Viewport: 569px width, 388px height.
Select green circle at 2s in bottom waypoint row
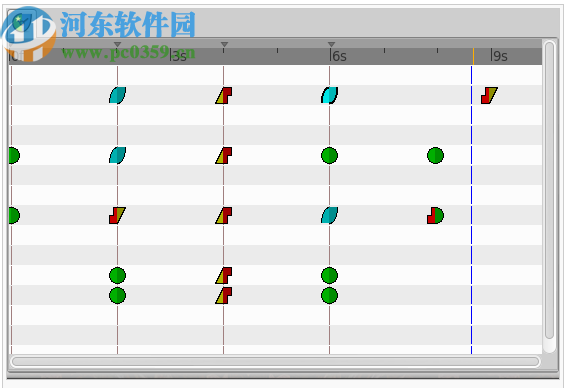118,295
